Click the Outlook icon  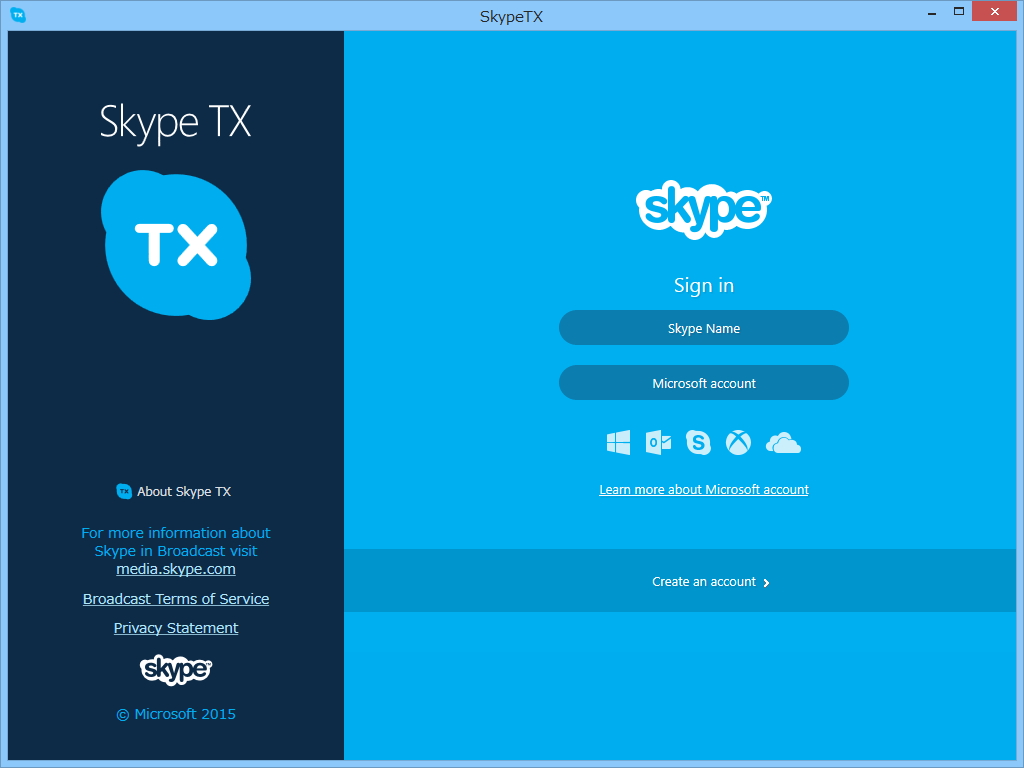(x=658, y=442)
